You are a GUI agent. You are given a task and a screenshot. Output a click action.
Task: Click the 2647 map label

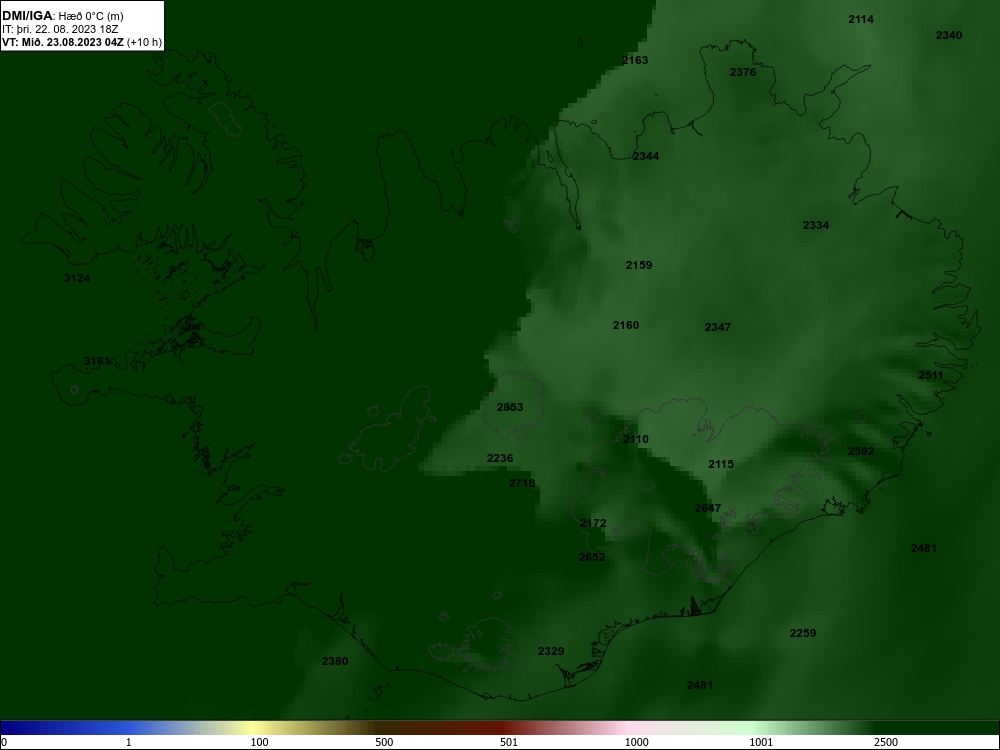pyautogui.click(x=707, y=509)
